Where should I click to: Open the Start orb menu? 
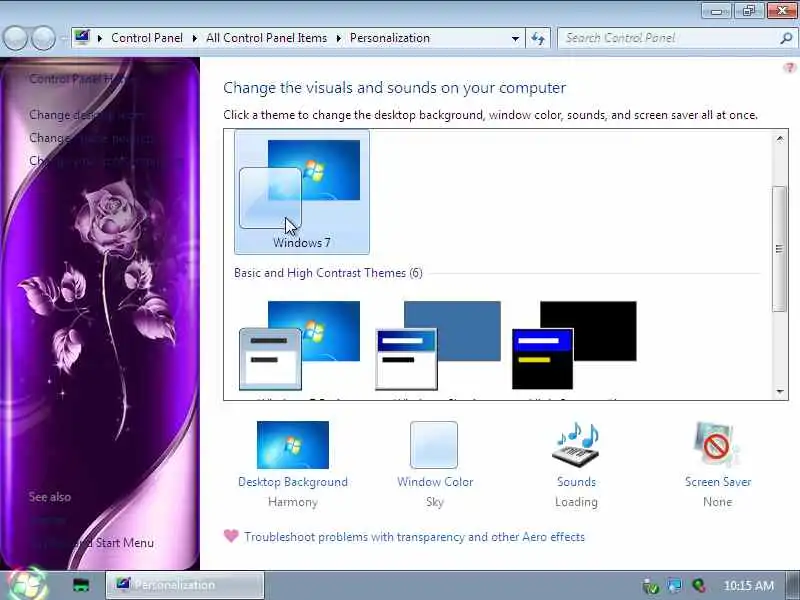pyautogui.click(x=27, y=585)
